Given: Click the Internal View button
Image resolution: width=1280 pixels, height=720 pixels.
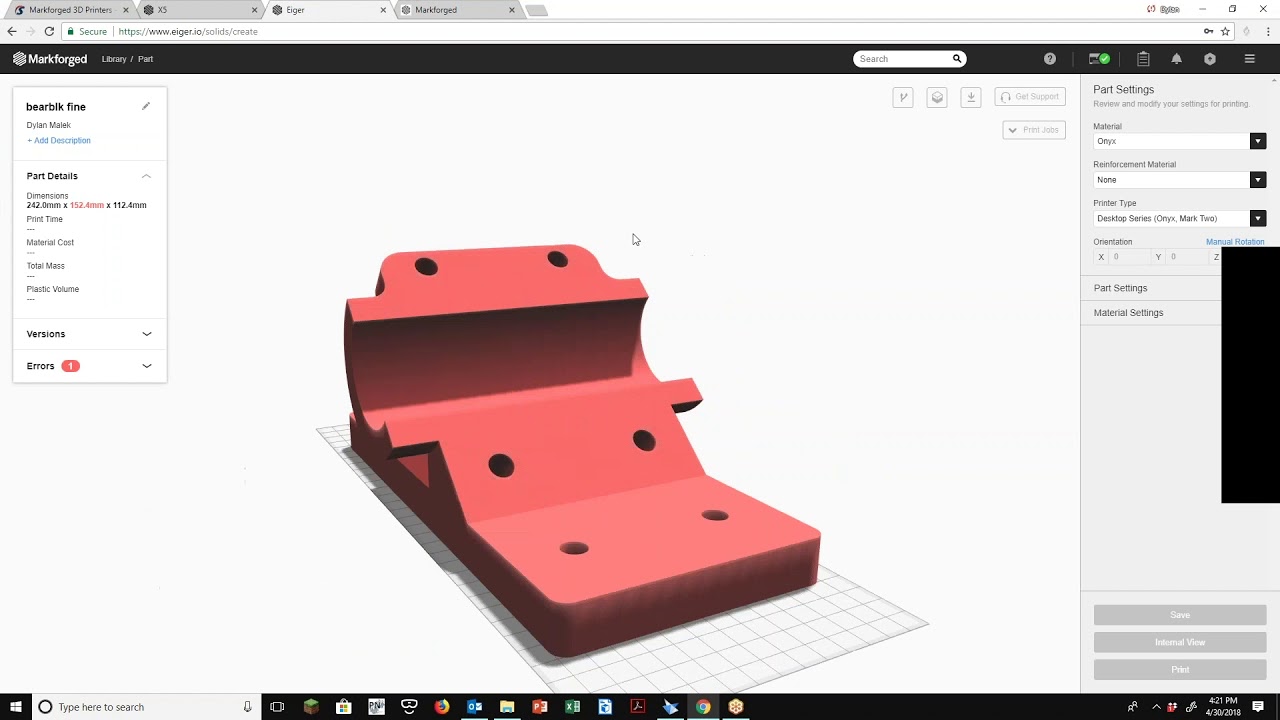Looking at the screenshot, I should click(1180, 642).
